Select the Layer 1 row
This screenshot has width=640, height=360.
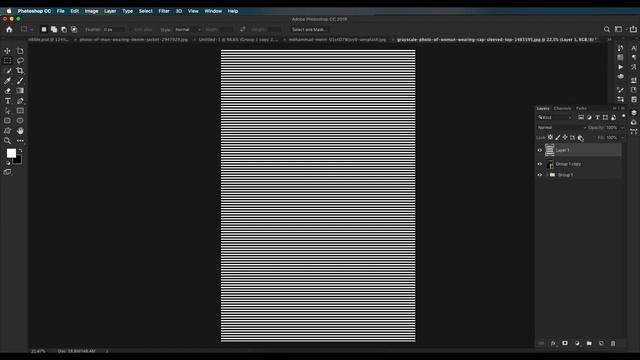pyautogui.click(x=579, y=150)
